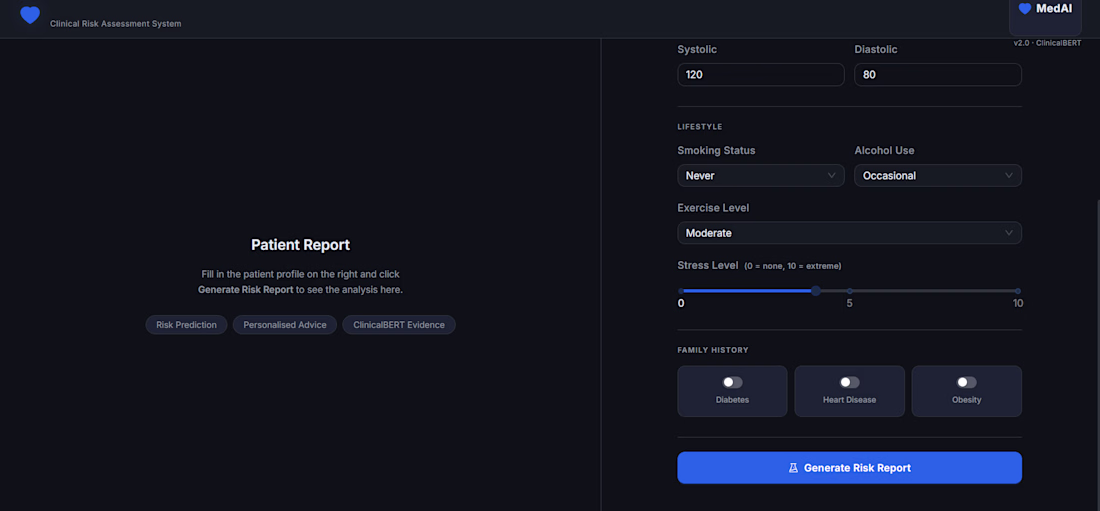This screenshot has width=1100, height=511.
Task: Click the Systolic input field
Action: click(x=760, y=74)
